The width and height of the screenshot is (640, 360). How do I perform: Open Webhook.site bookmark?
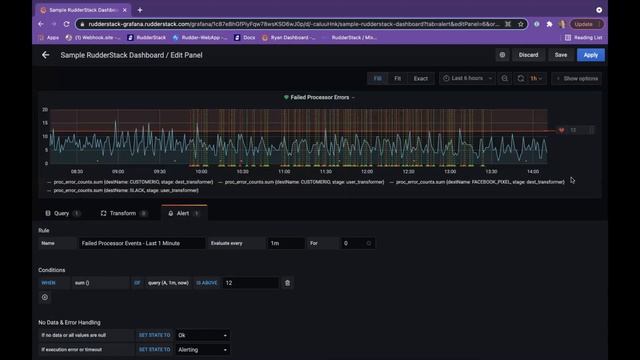click(x=93, y=38)
